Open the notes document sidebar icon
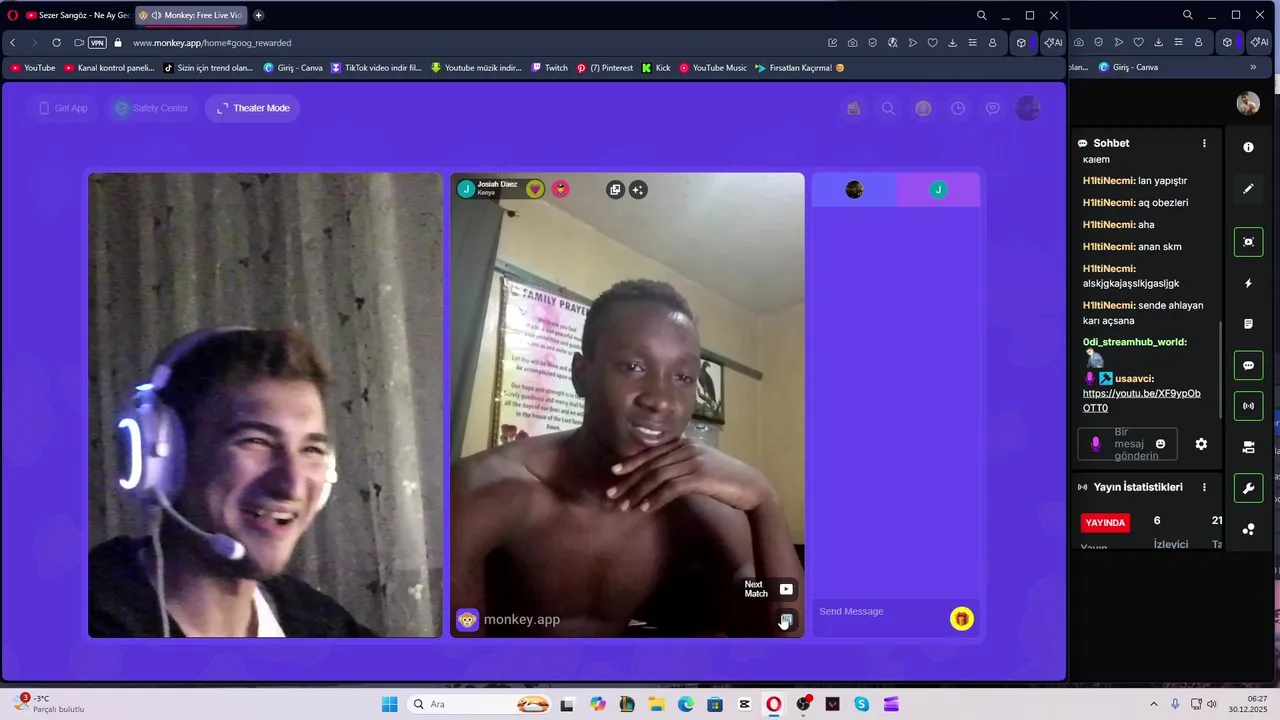Screen dimensions: 1280x720 coord(1248,324)
